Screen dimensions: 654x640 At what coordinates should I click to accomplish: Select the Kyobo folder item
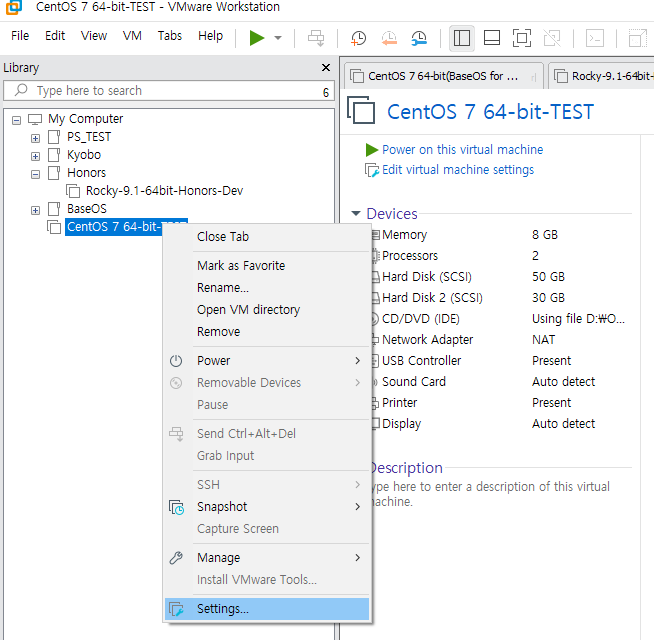point(84,155)
